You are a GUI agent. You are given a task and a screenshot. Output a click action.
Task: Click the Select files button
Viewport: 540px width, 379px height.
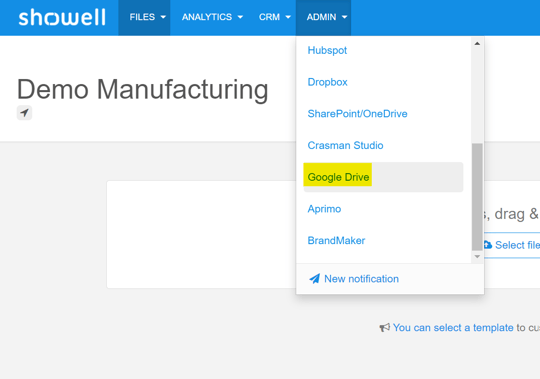[x=512, y=245]
